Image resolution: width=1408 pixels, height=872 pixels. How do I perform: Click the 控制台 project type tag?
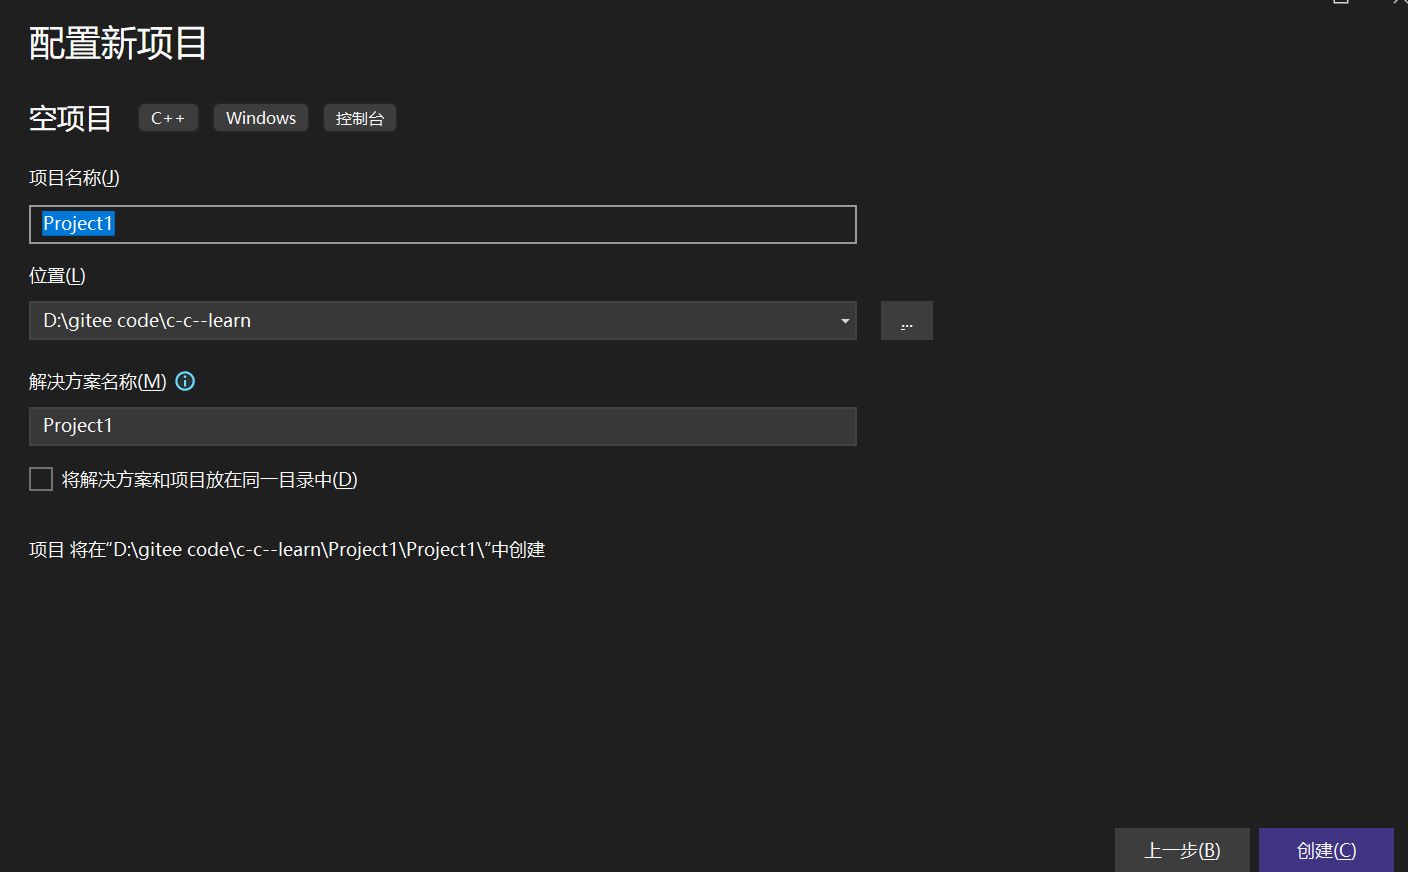point(359,117)
